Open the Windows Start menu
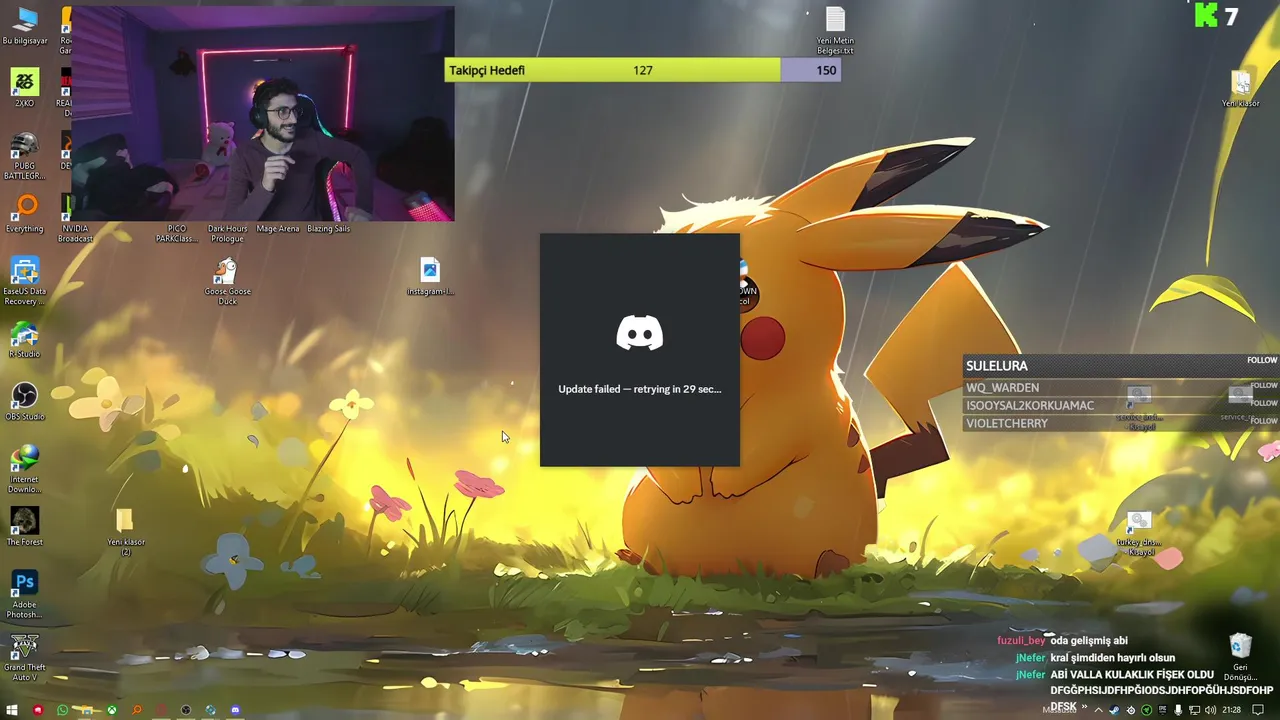Image resolution: width=1280 pixels, height=720 pixels. pyautogui.click(x=12, y=710)
